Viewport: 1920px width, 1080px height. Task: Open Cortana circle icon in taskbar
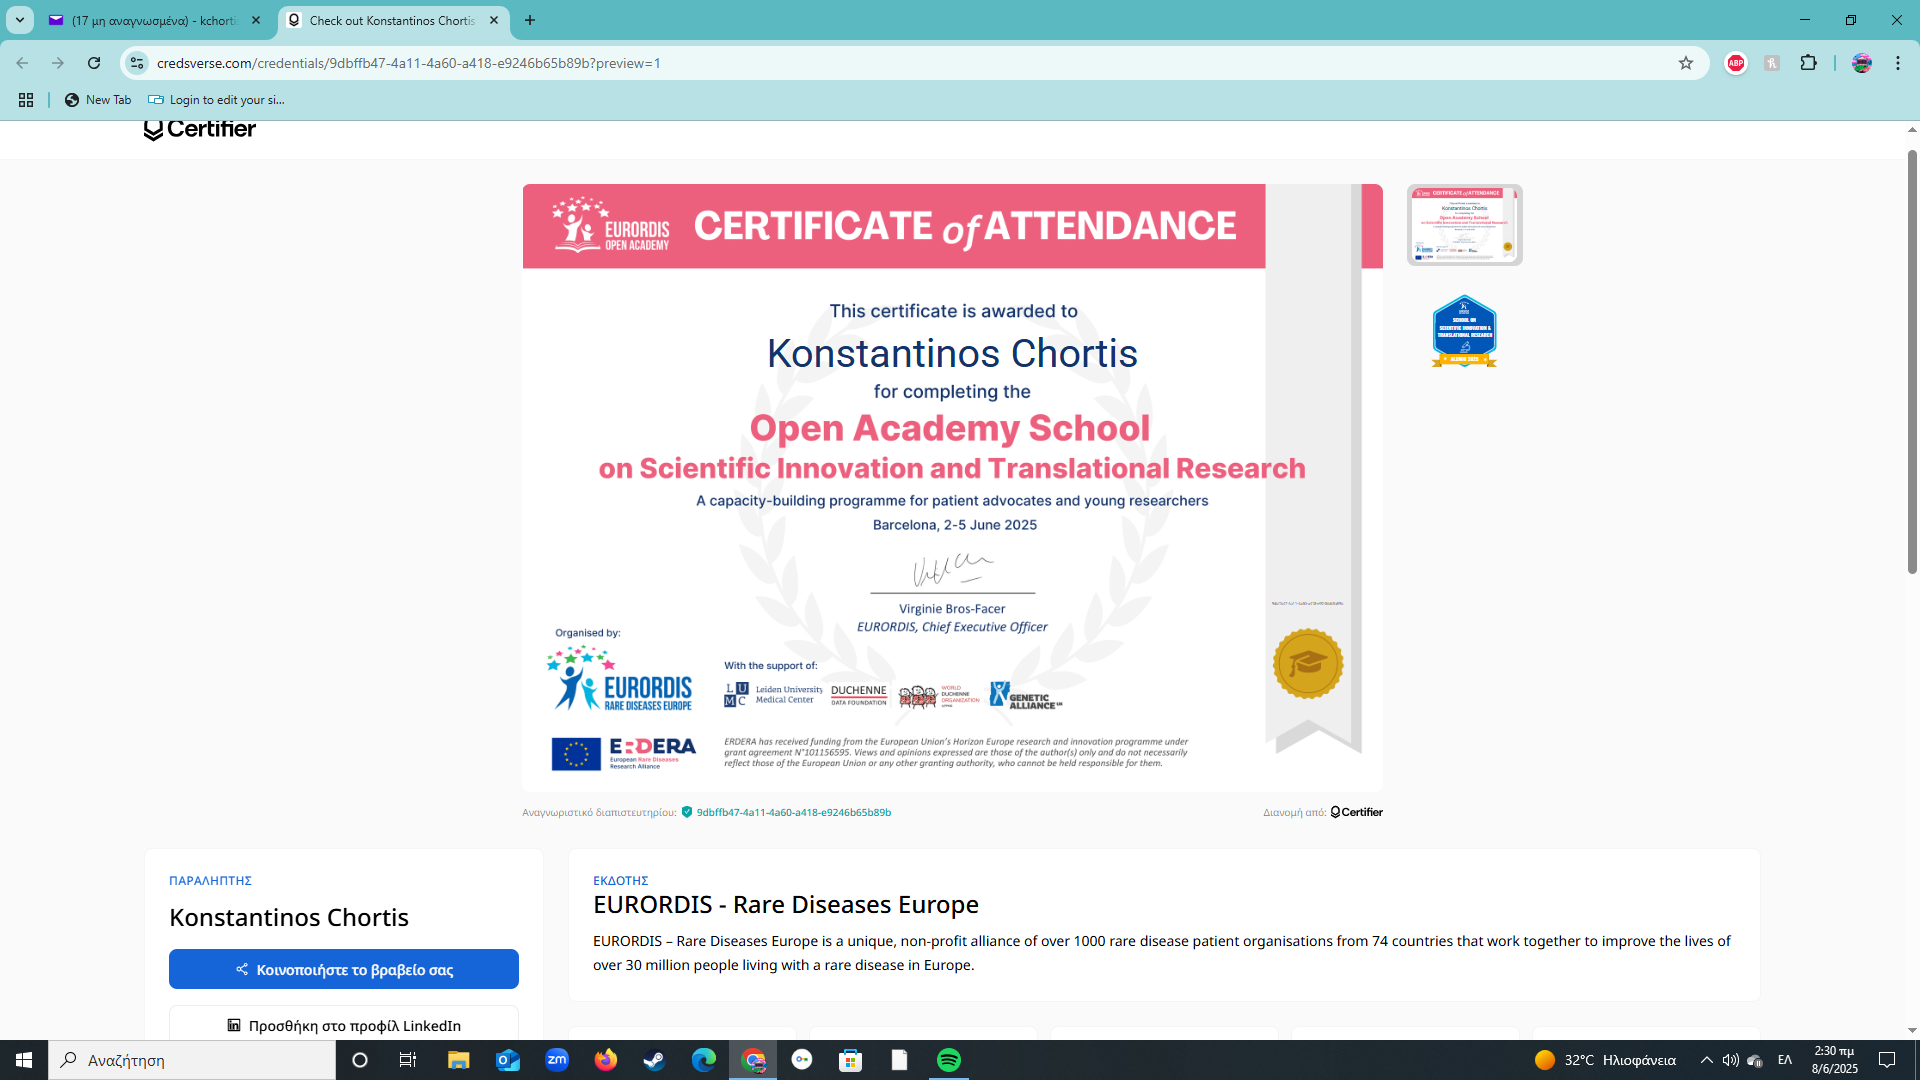(360, 1060)
